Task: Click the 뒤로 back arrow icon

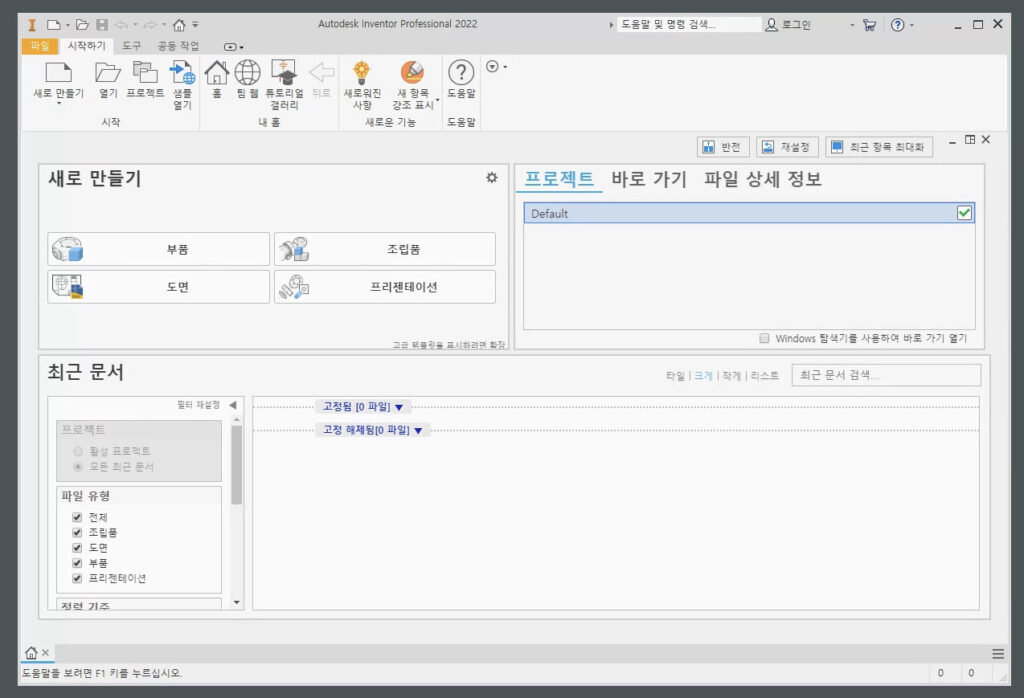Action: (x=321, y=72)
